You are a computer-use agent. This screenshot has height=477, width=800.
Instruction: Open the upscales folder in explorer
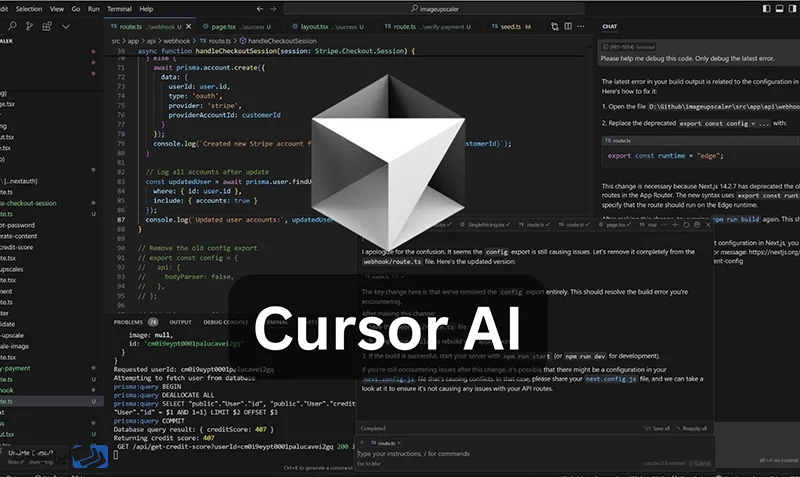coord(12,269)
